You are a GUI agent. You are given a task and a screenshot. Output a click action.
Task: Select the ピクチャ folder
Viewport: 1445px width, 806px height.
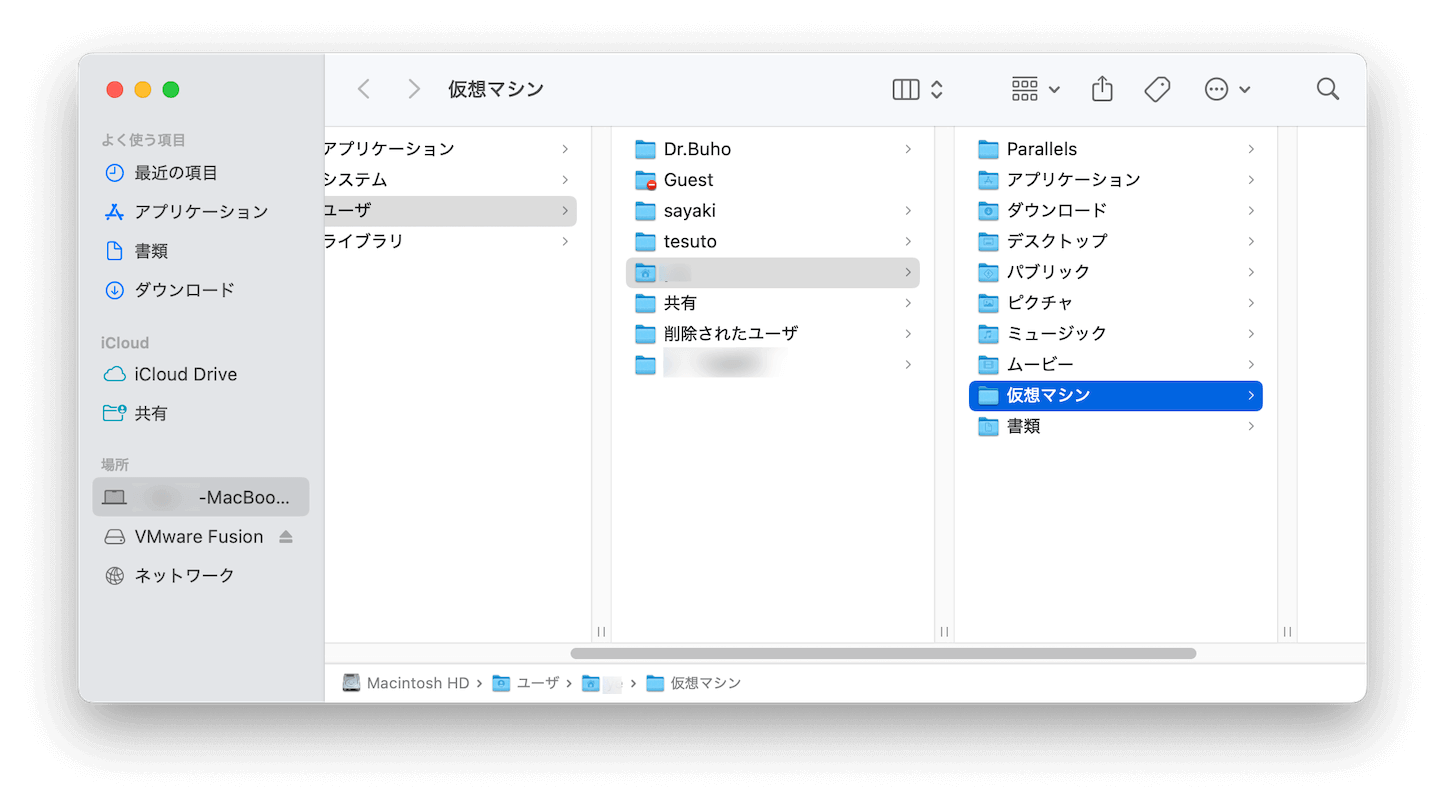point(1116,303)
